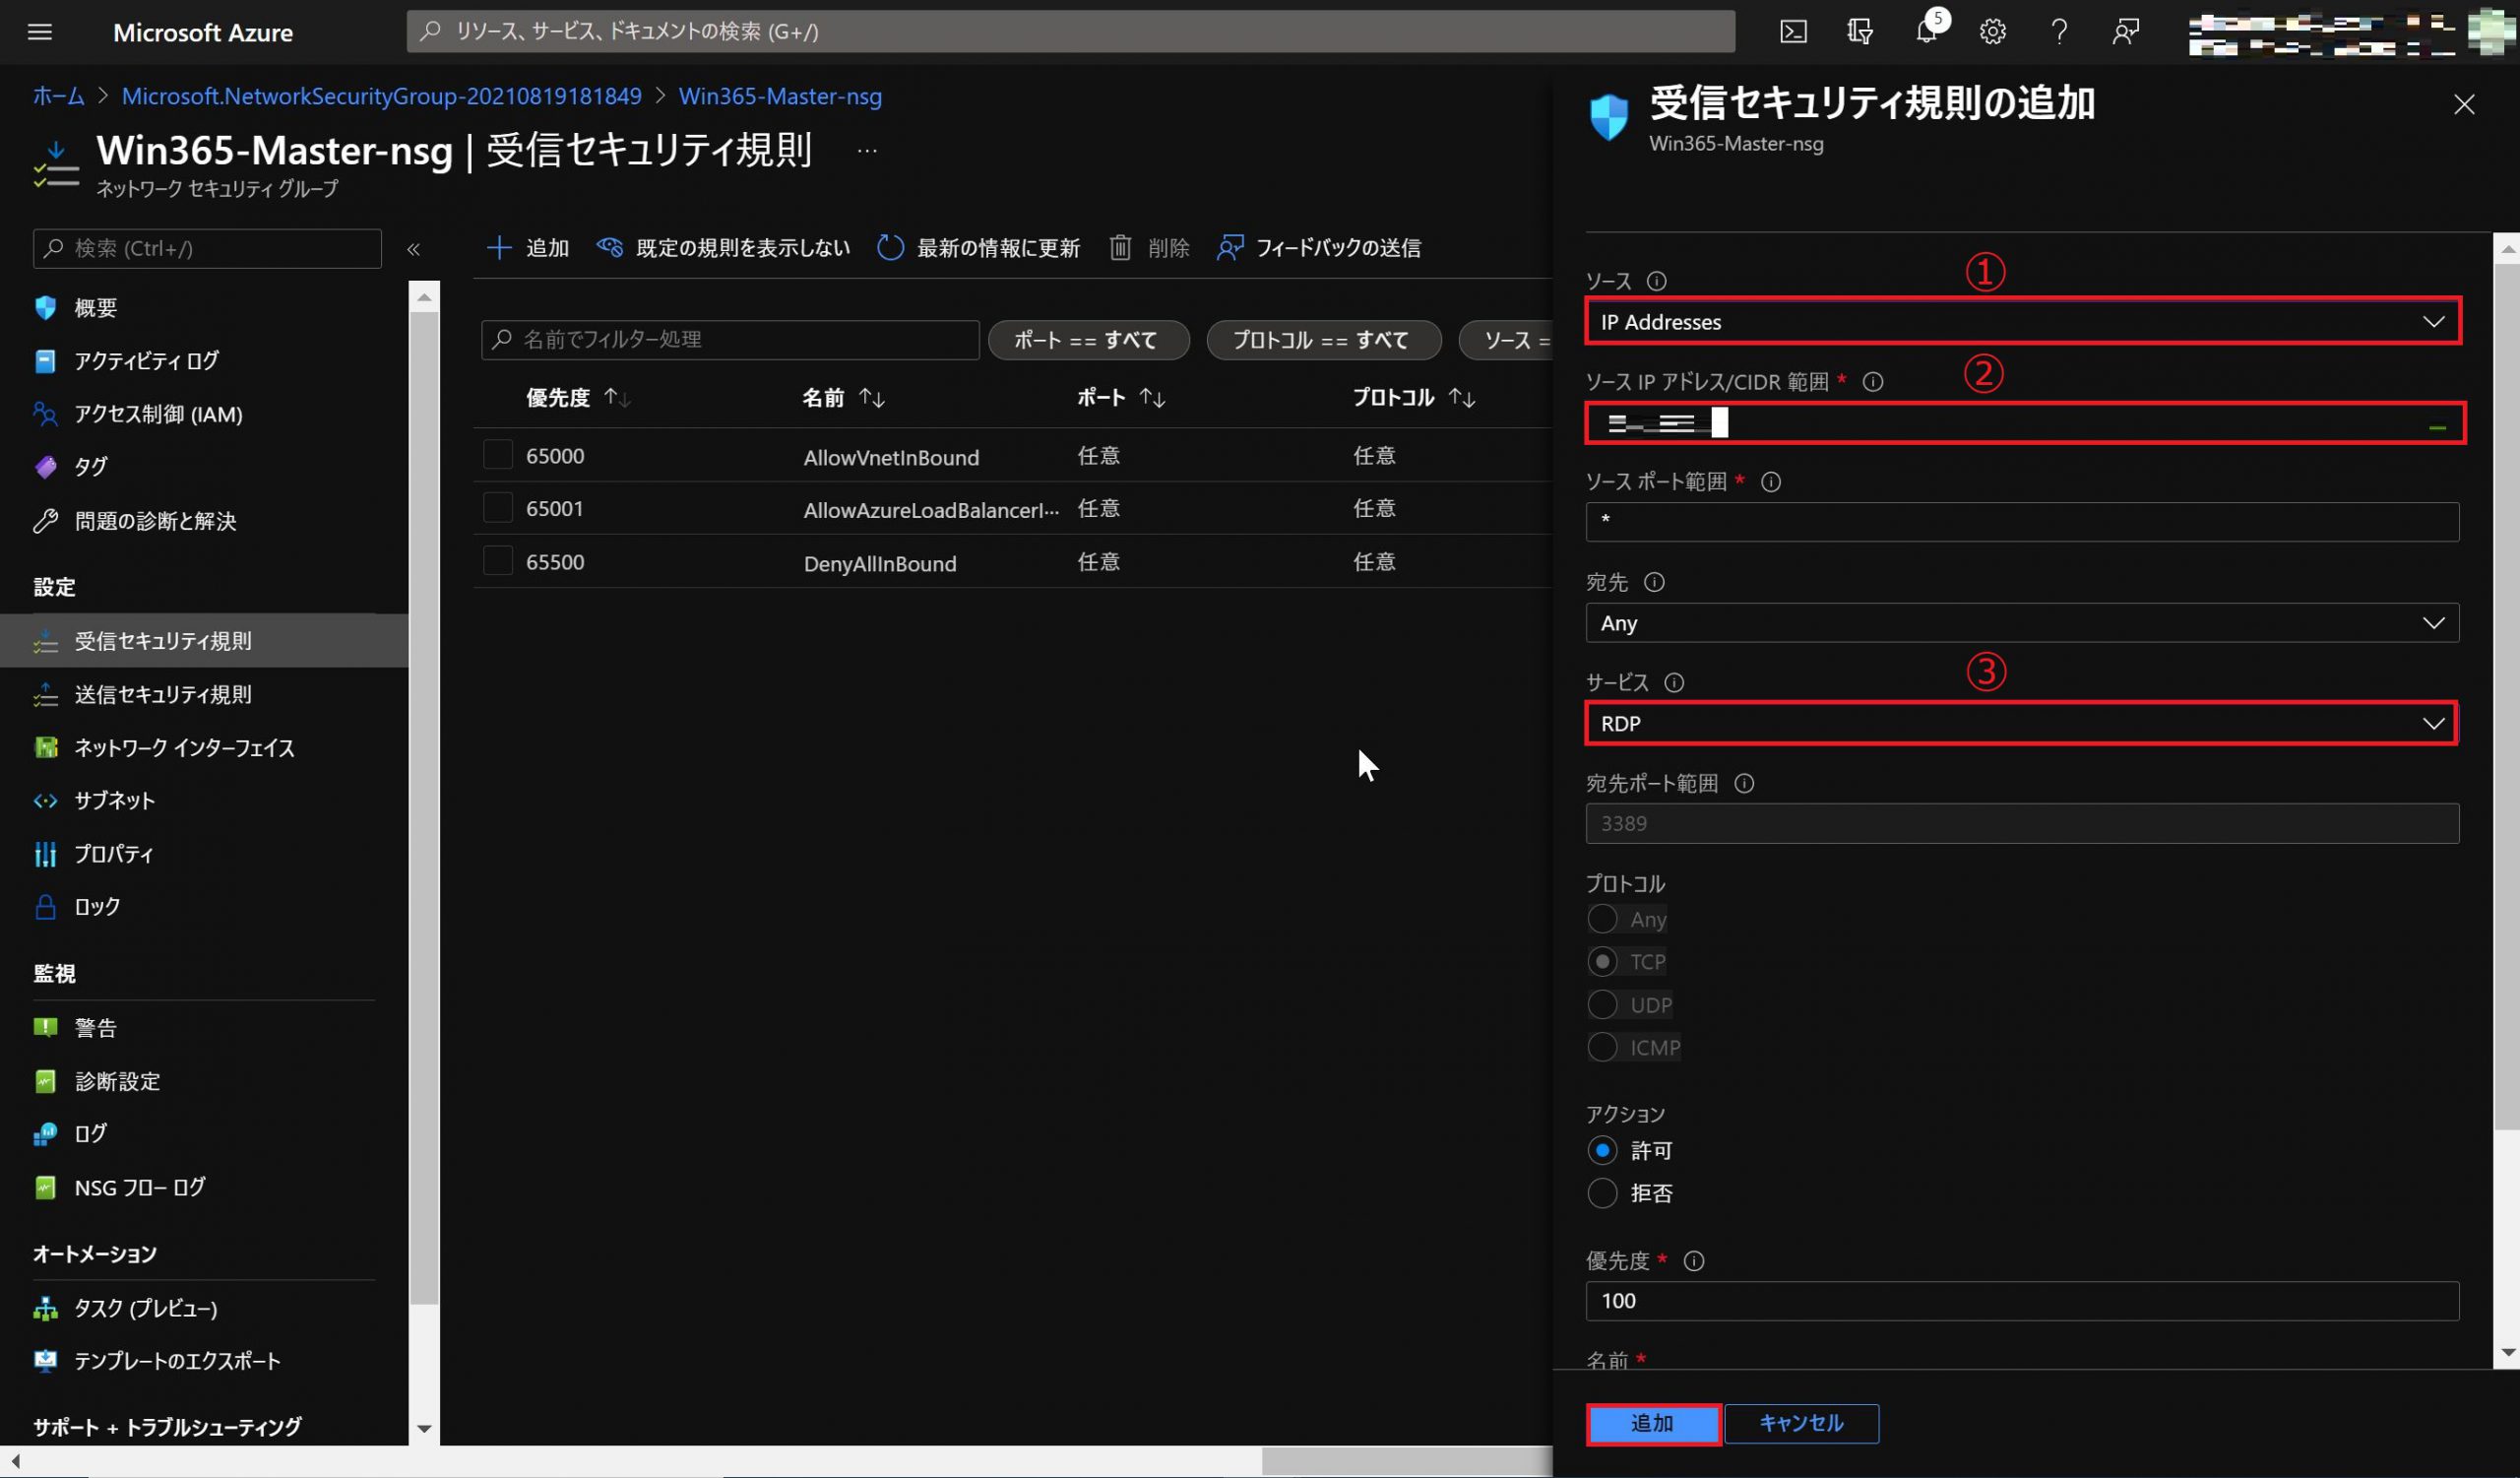Click the refresh 最新の情報に更新 icon

(x=890, y=248)
